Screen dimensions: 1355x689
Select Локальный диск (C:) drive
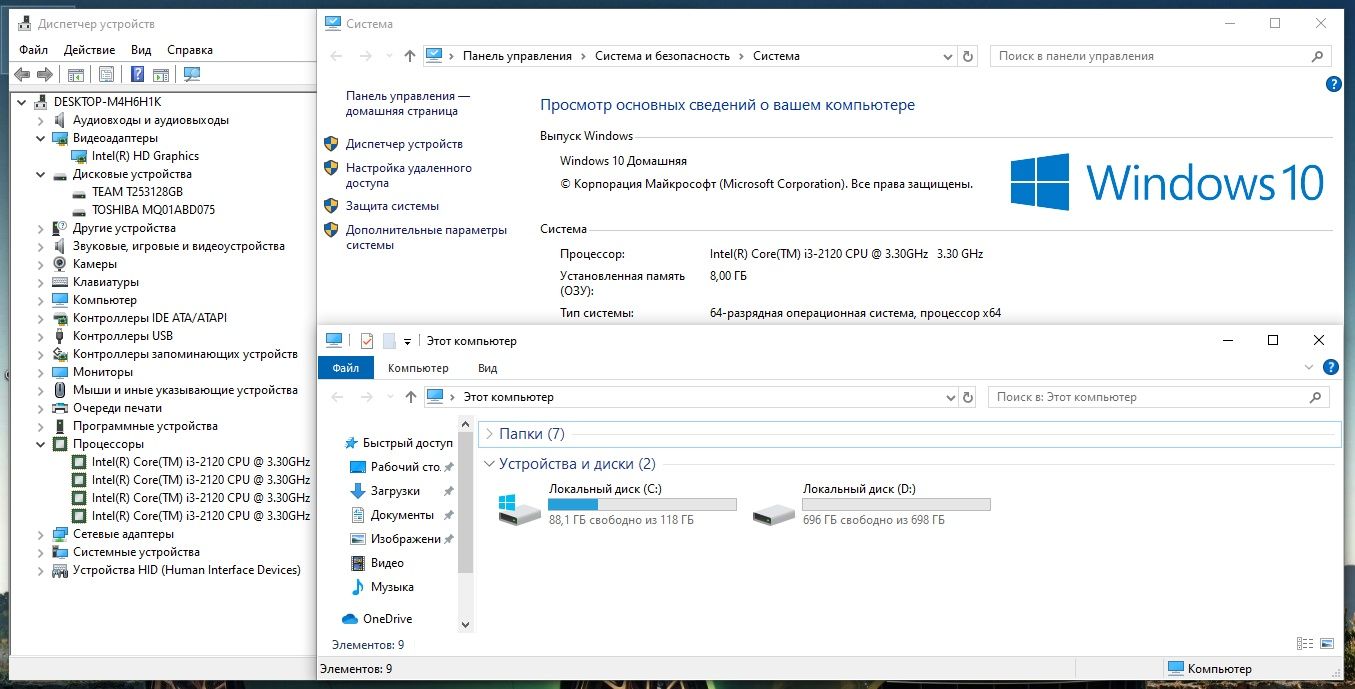pyautogui.click(x=618, y=505)
